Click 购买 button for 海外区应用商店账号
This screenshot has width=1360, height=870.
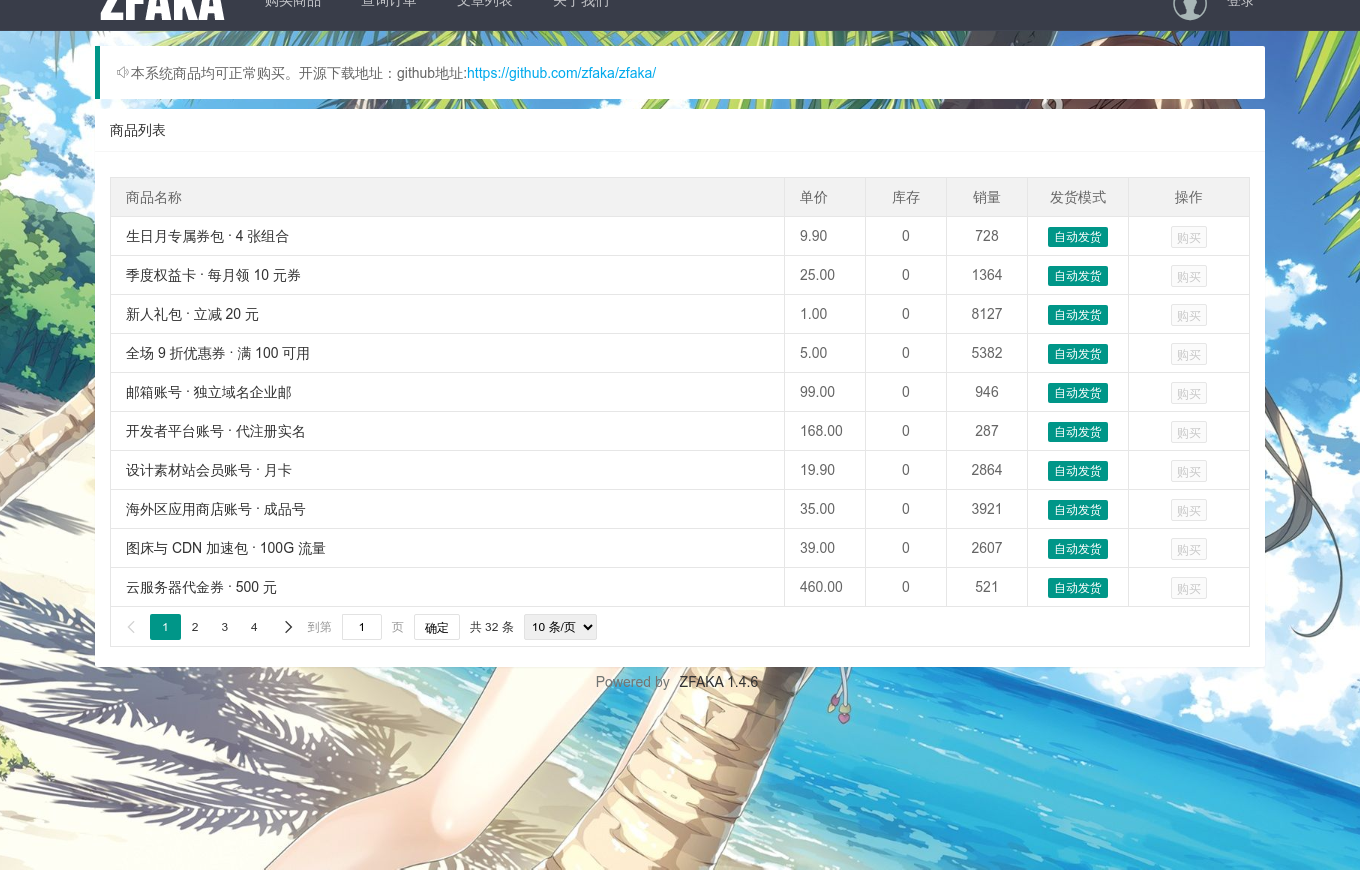(1189, 510)
